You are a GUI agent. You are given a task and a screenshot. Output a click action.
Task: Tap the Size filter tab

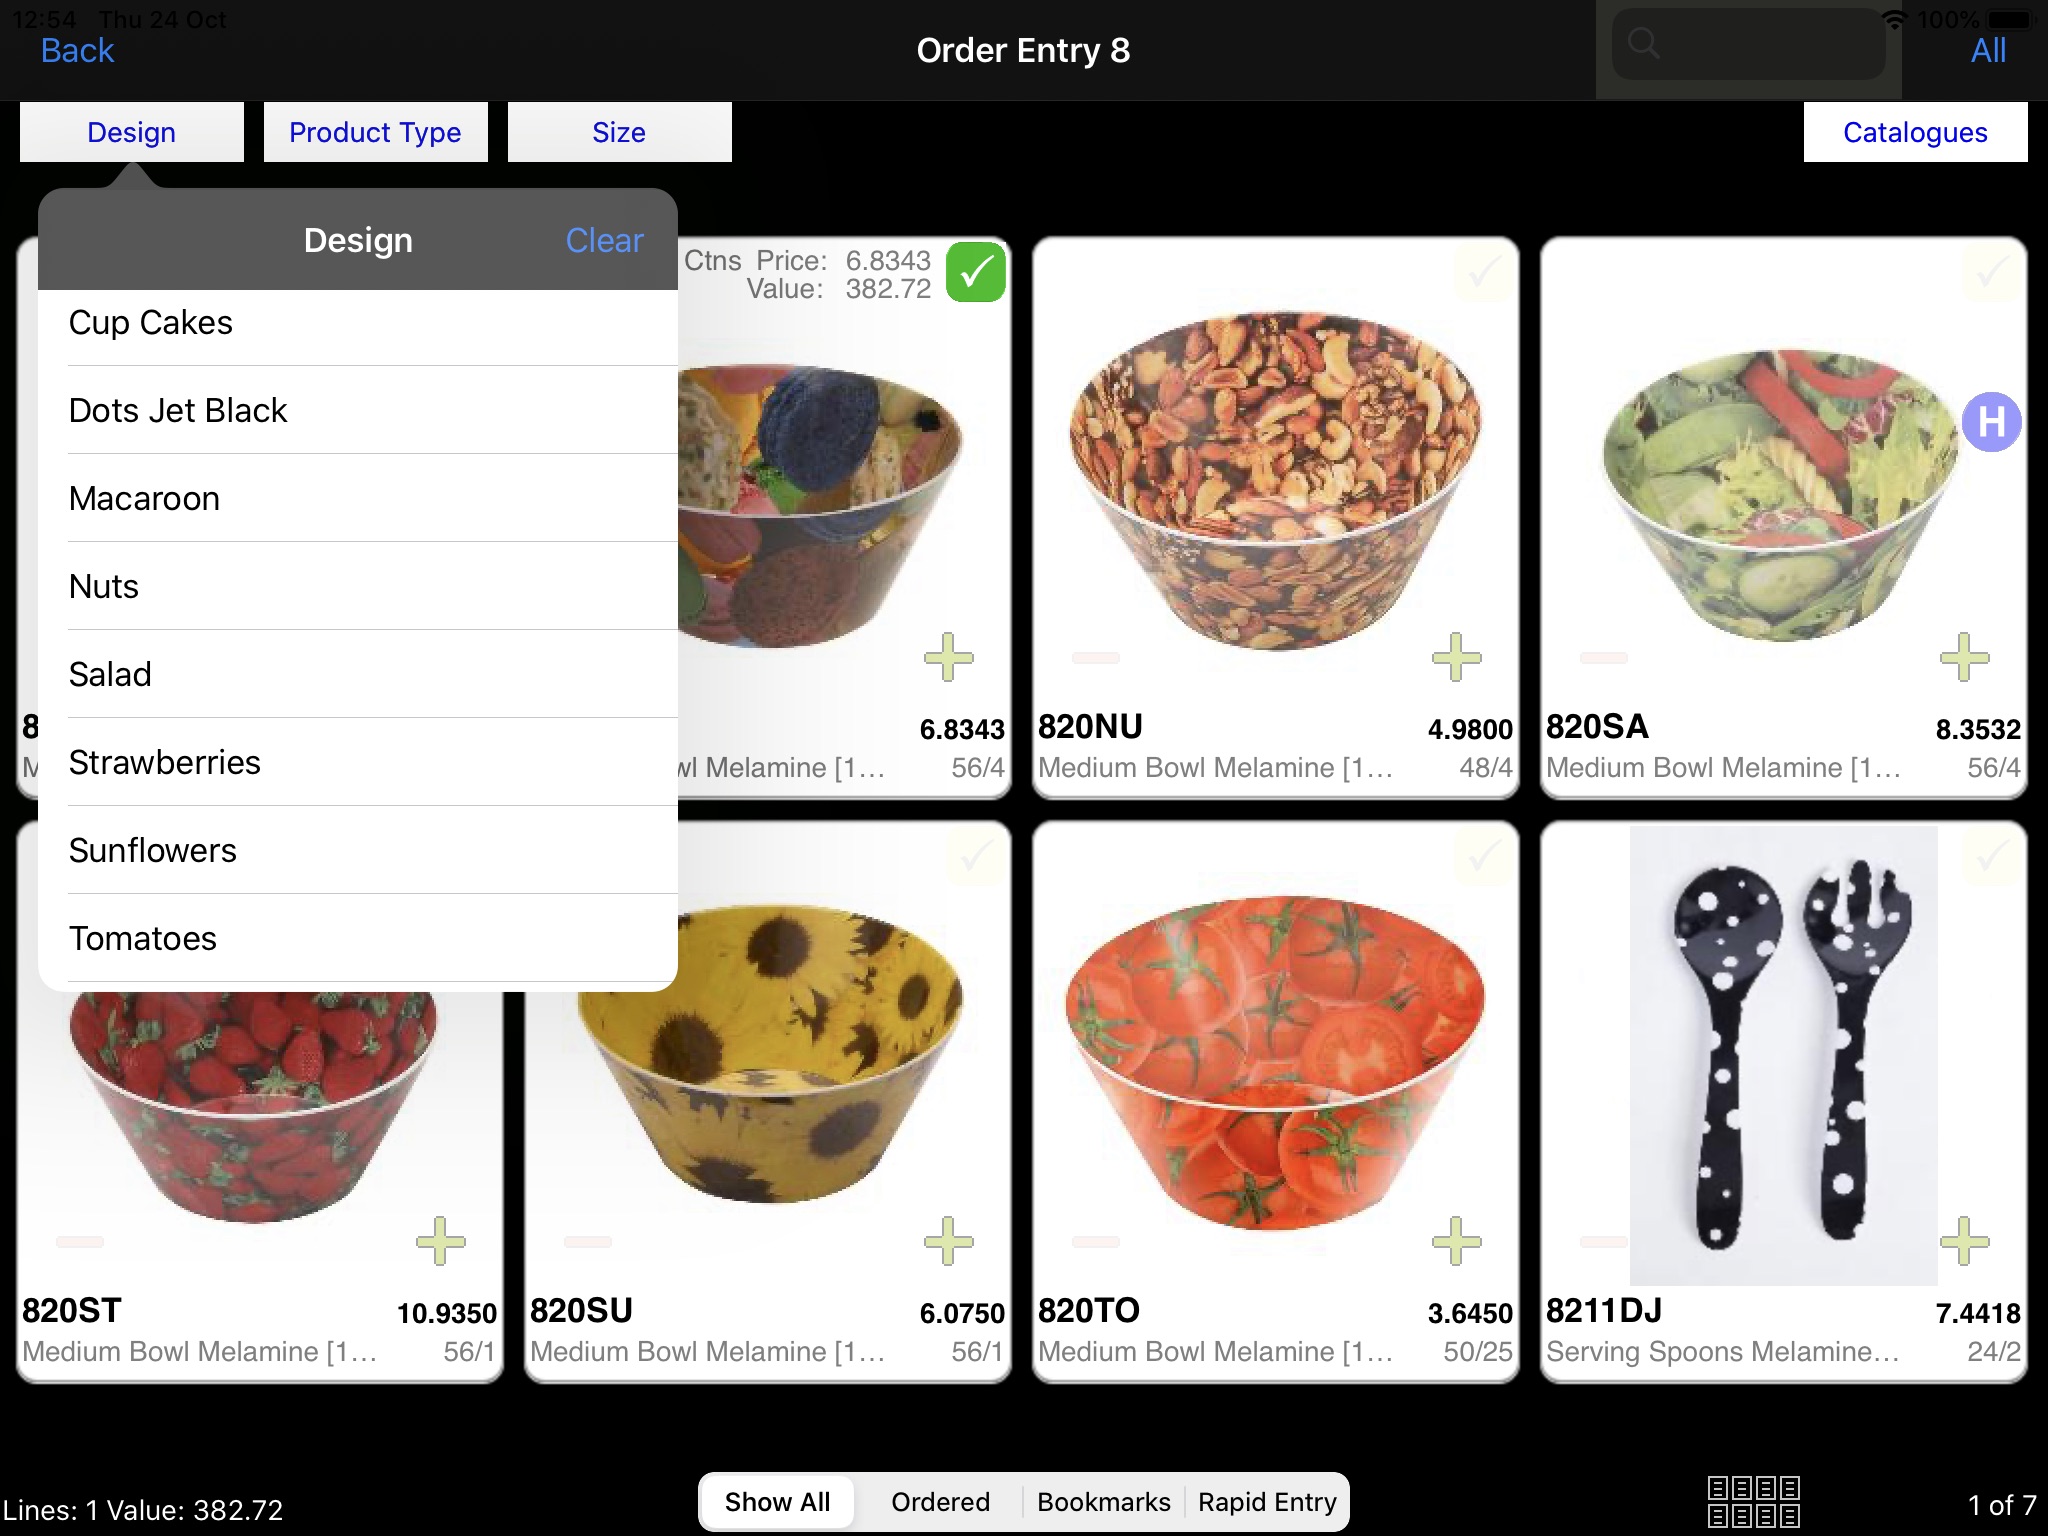click(618, 132)
